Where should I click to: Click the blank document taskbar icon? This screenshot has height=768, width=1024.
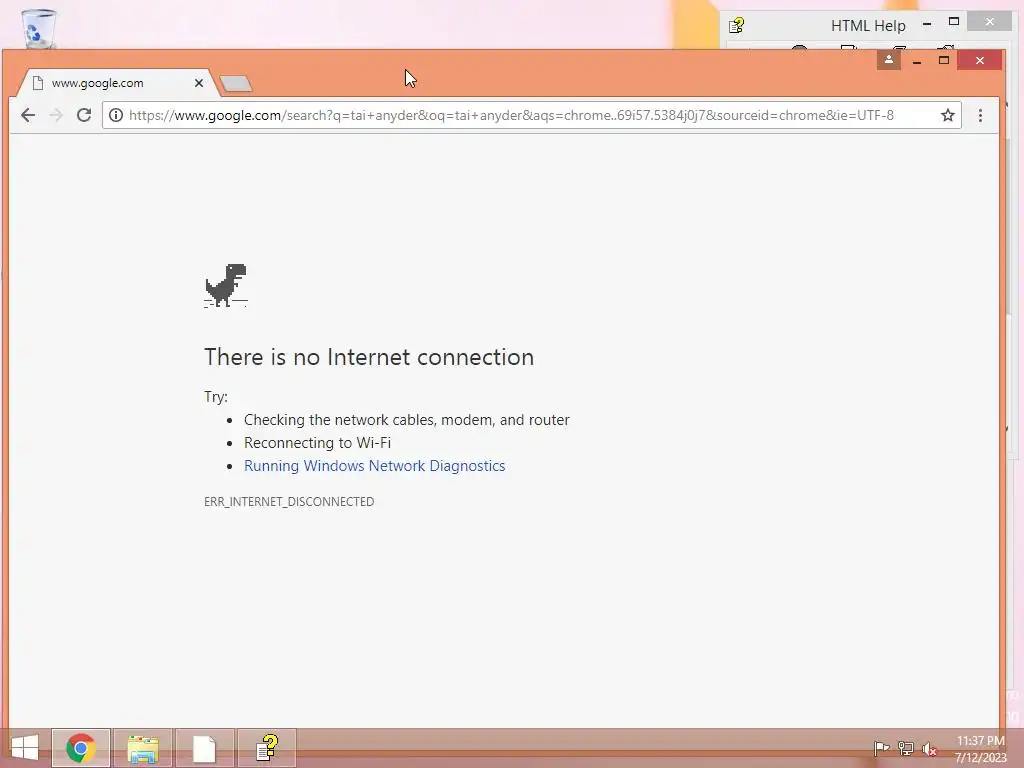tap(204, 748)
